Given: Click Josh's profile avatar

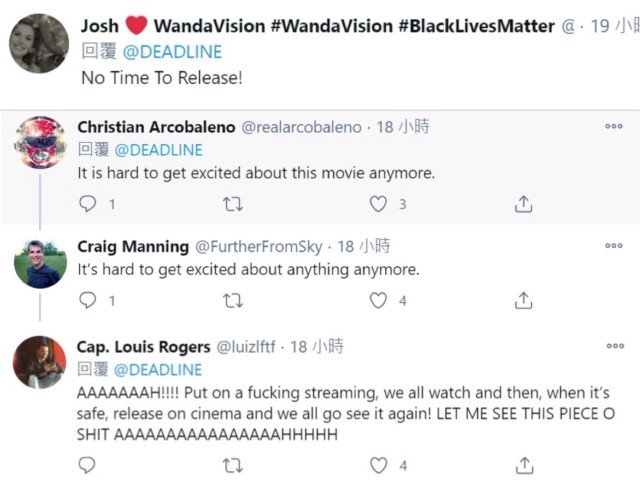Looking at the screenshot, I should 39,43.
